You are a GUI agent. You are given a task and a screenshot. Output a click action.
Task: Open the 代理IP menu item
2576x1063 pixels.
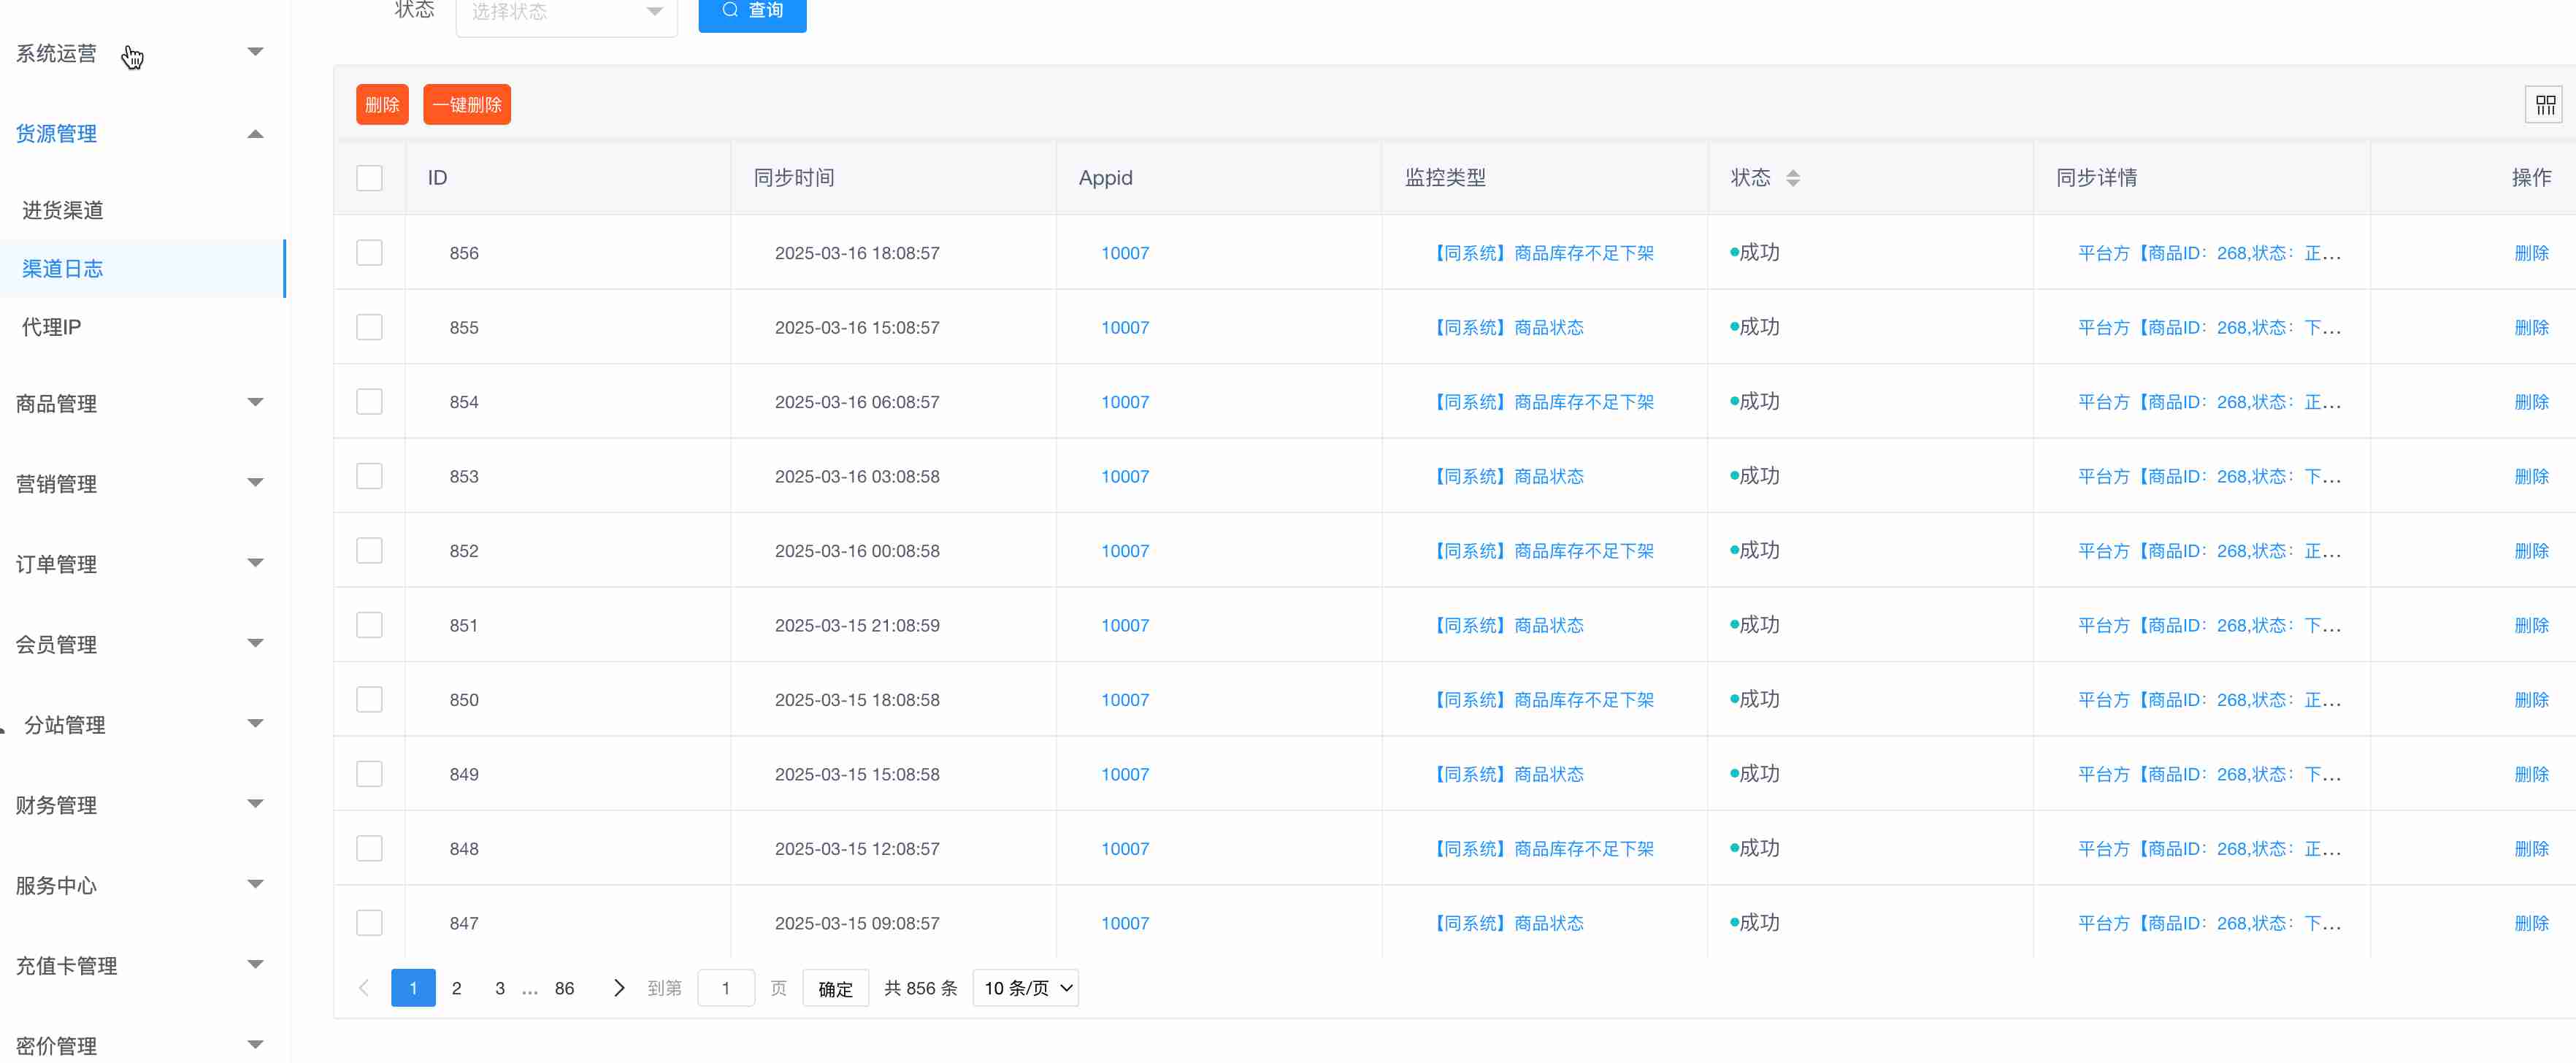click(52, 327)
